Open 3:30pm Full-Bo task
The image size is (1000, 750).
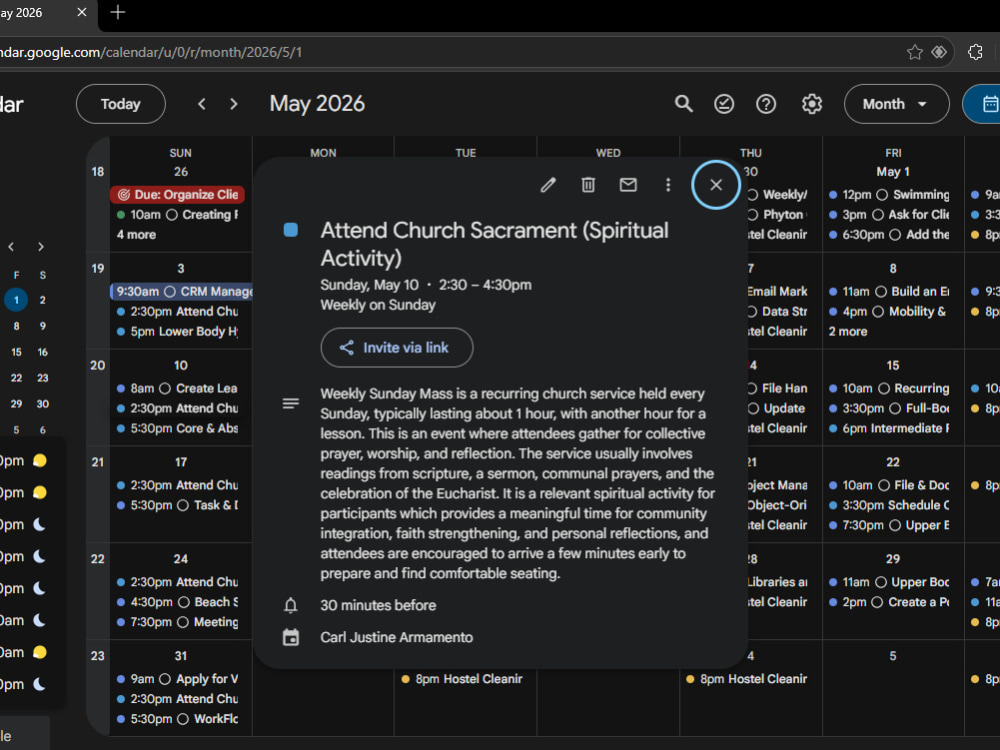[889, 408]
